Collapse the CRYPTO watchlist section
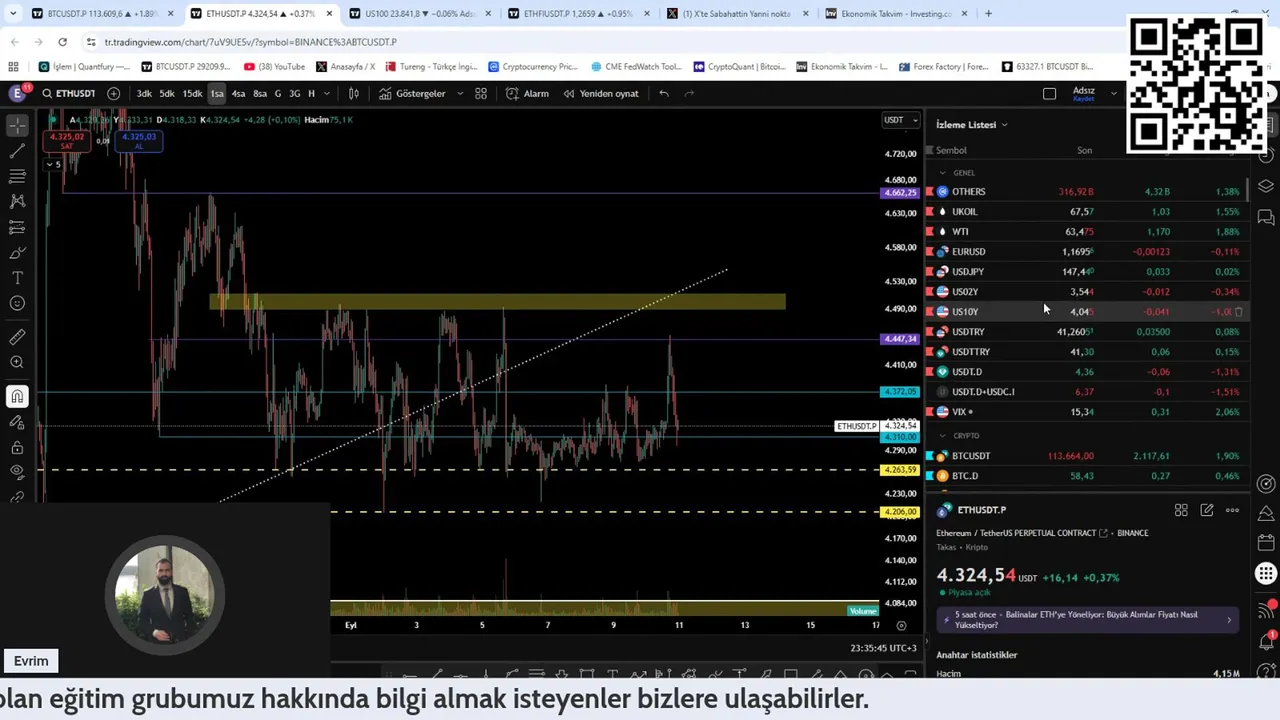Screen dimensions: 1280x720 pyautogui.click(x=942, y=436)
